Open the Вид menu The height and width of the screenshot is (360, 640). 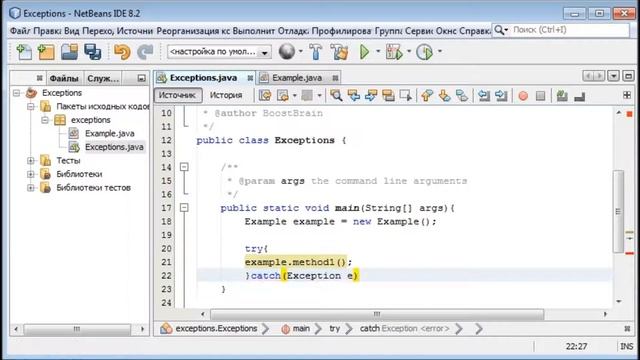(x=72, y=31)
